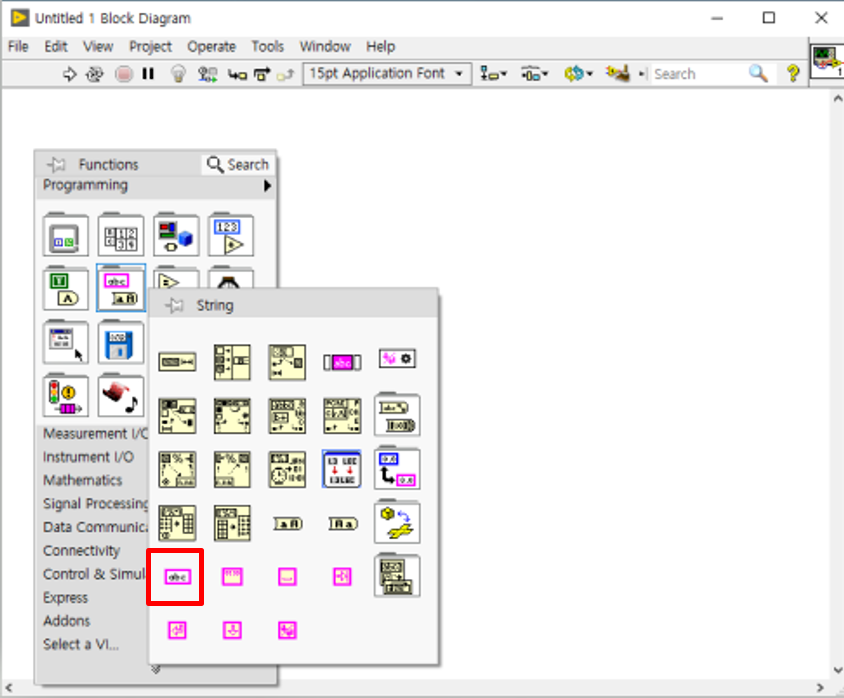The width and height of the screenshot is (844, 698).
Task: Expand the Mathematics category
Action: pyautogui.click(x=82, y=480)
